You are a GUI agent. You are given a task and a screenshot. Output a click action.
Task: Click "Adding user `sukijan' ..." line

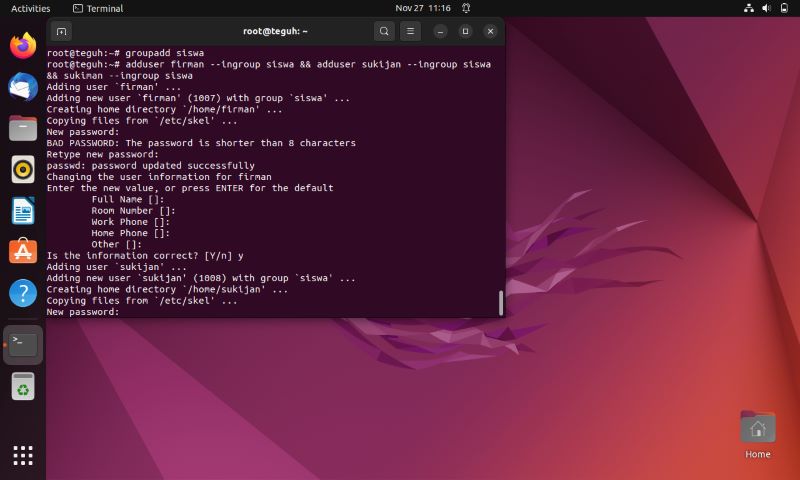point(116,266)
